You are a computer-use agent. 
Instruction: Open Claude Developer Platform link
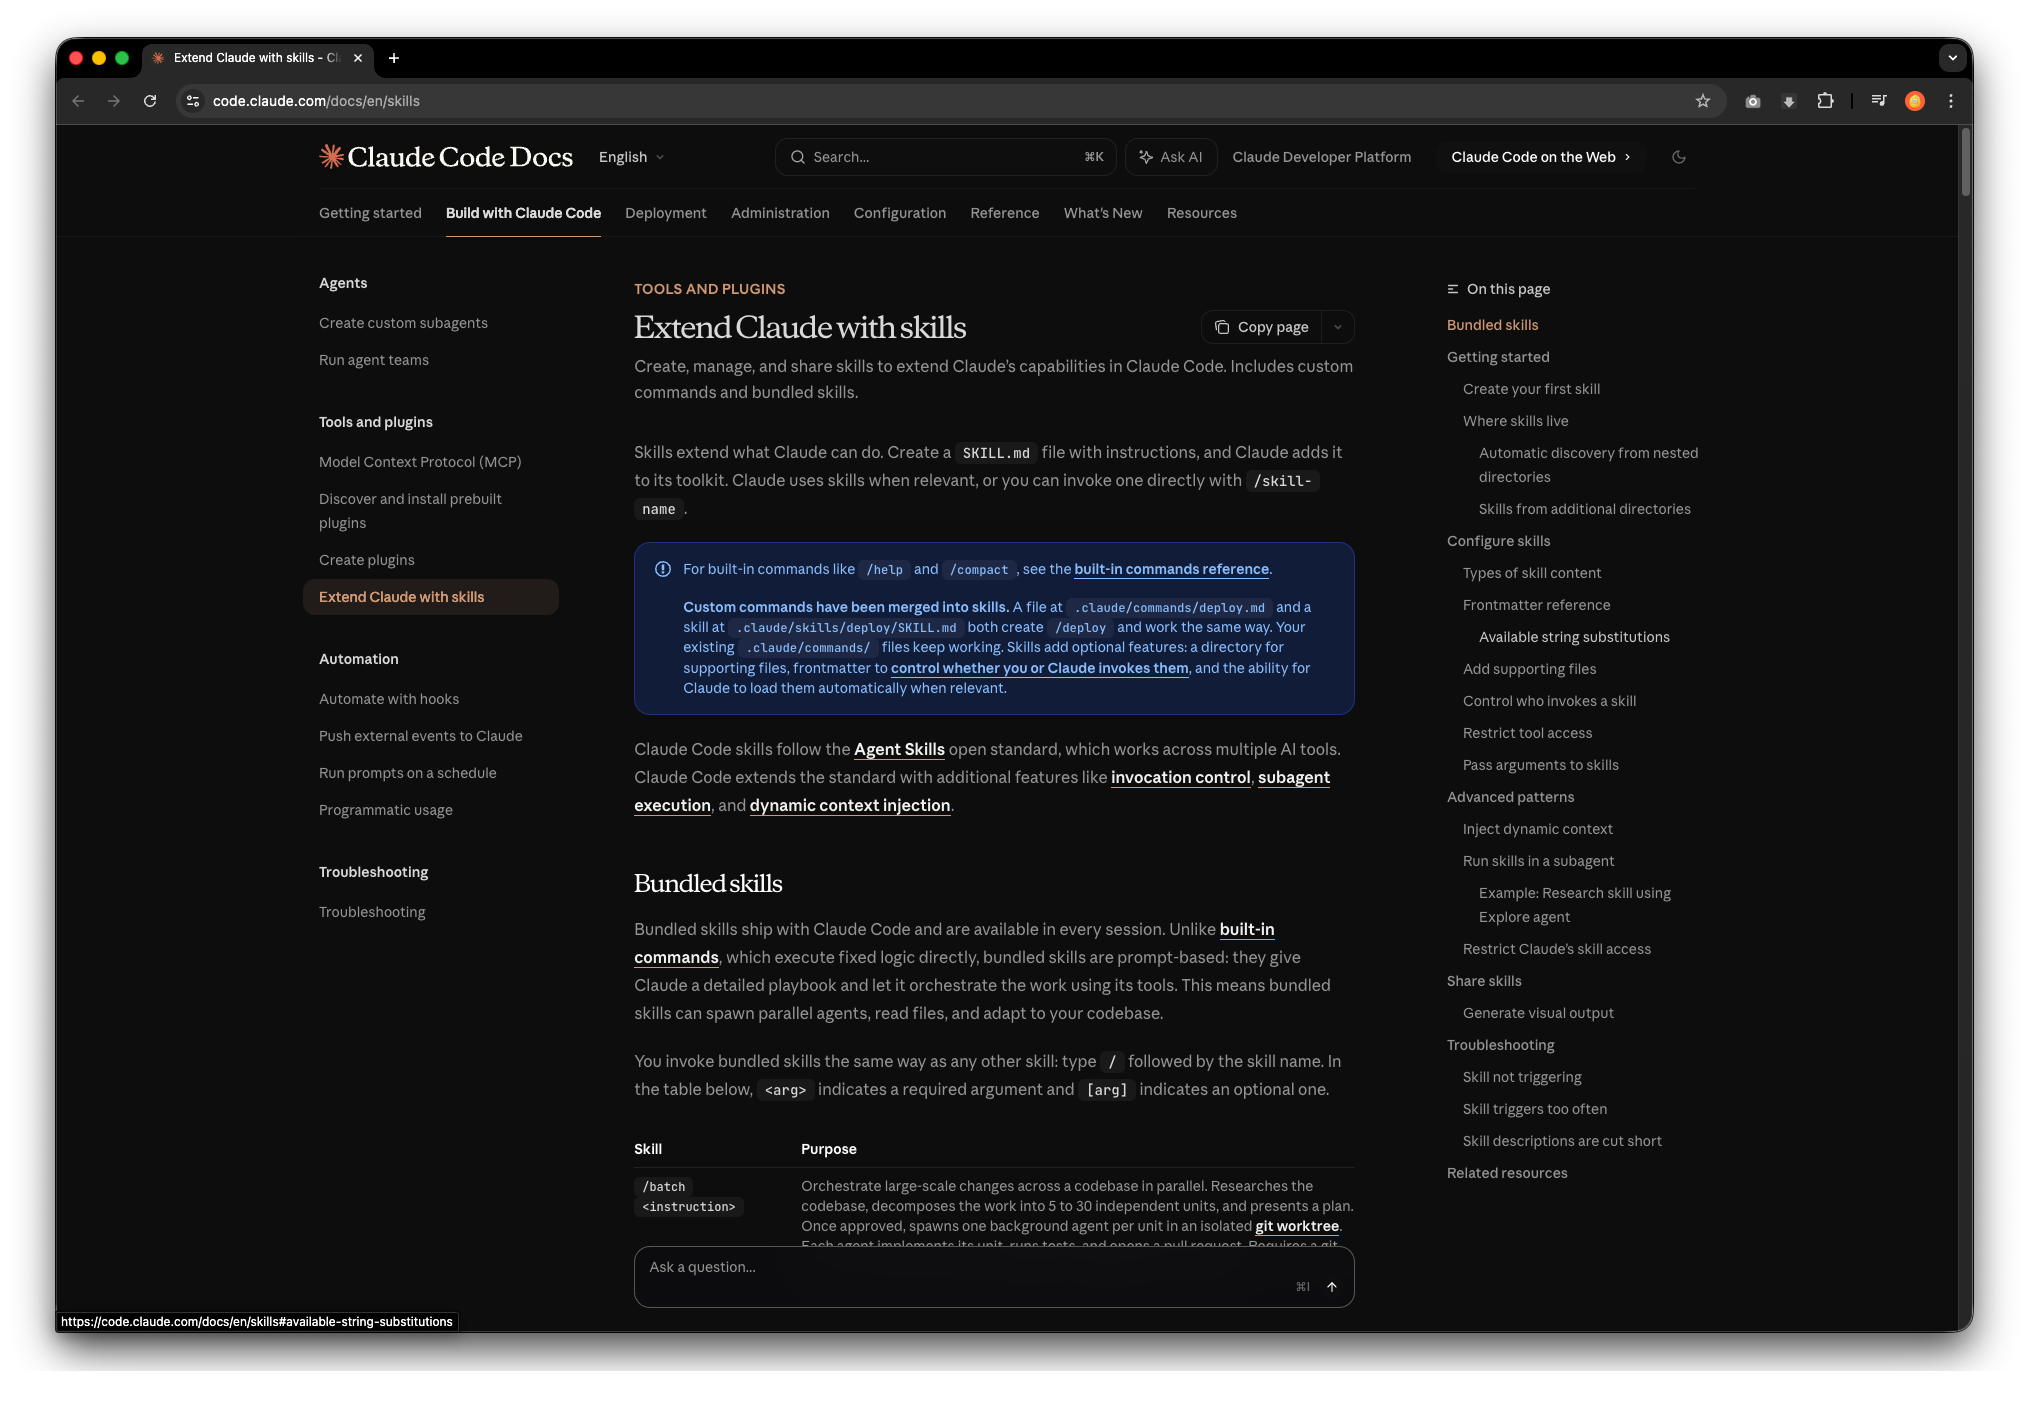coord(1322,157)
